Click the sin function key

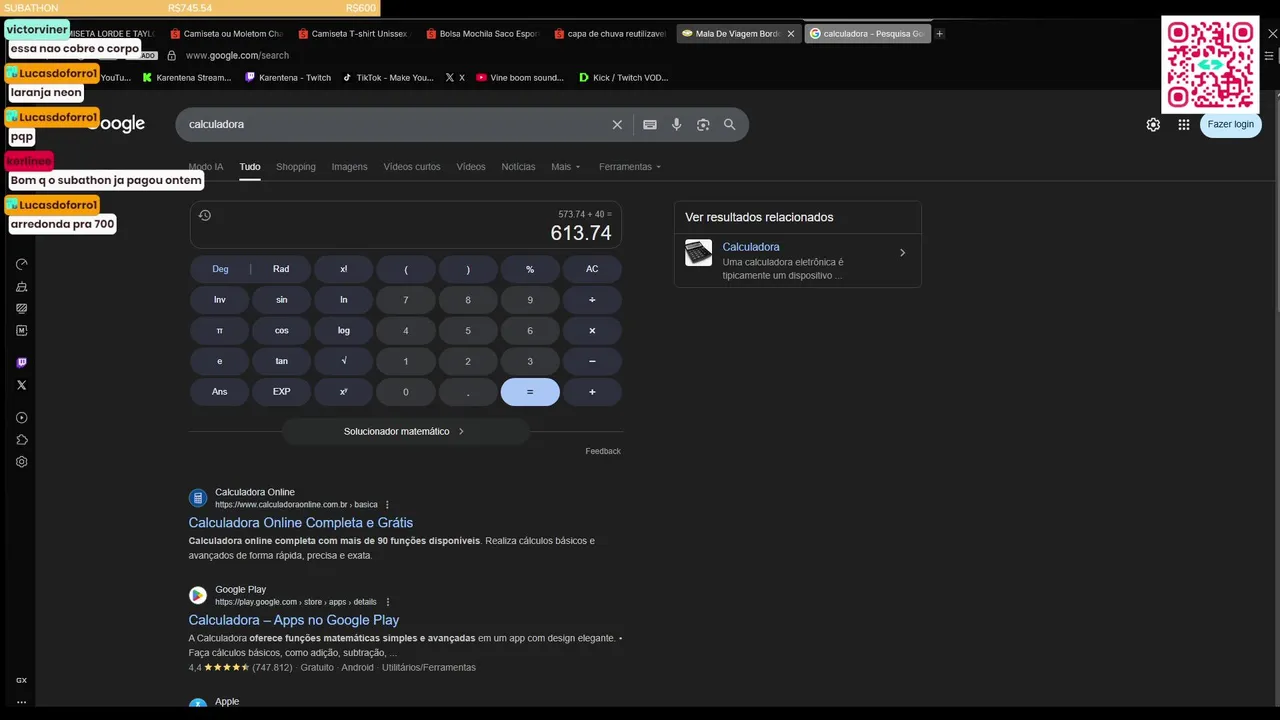click(281, 300)
